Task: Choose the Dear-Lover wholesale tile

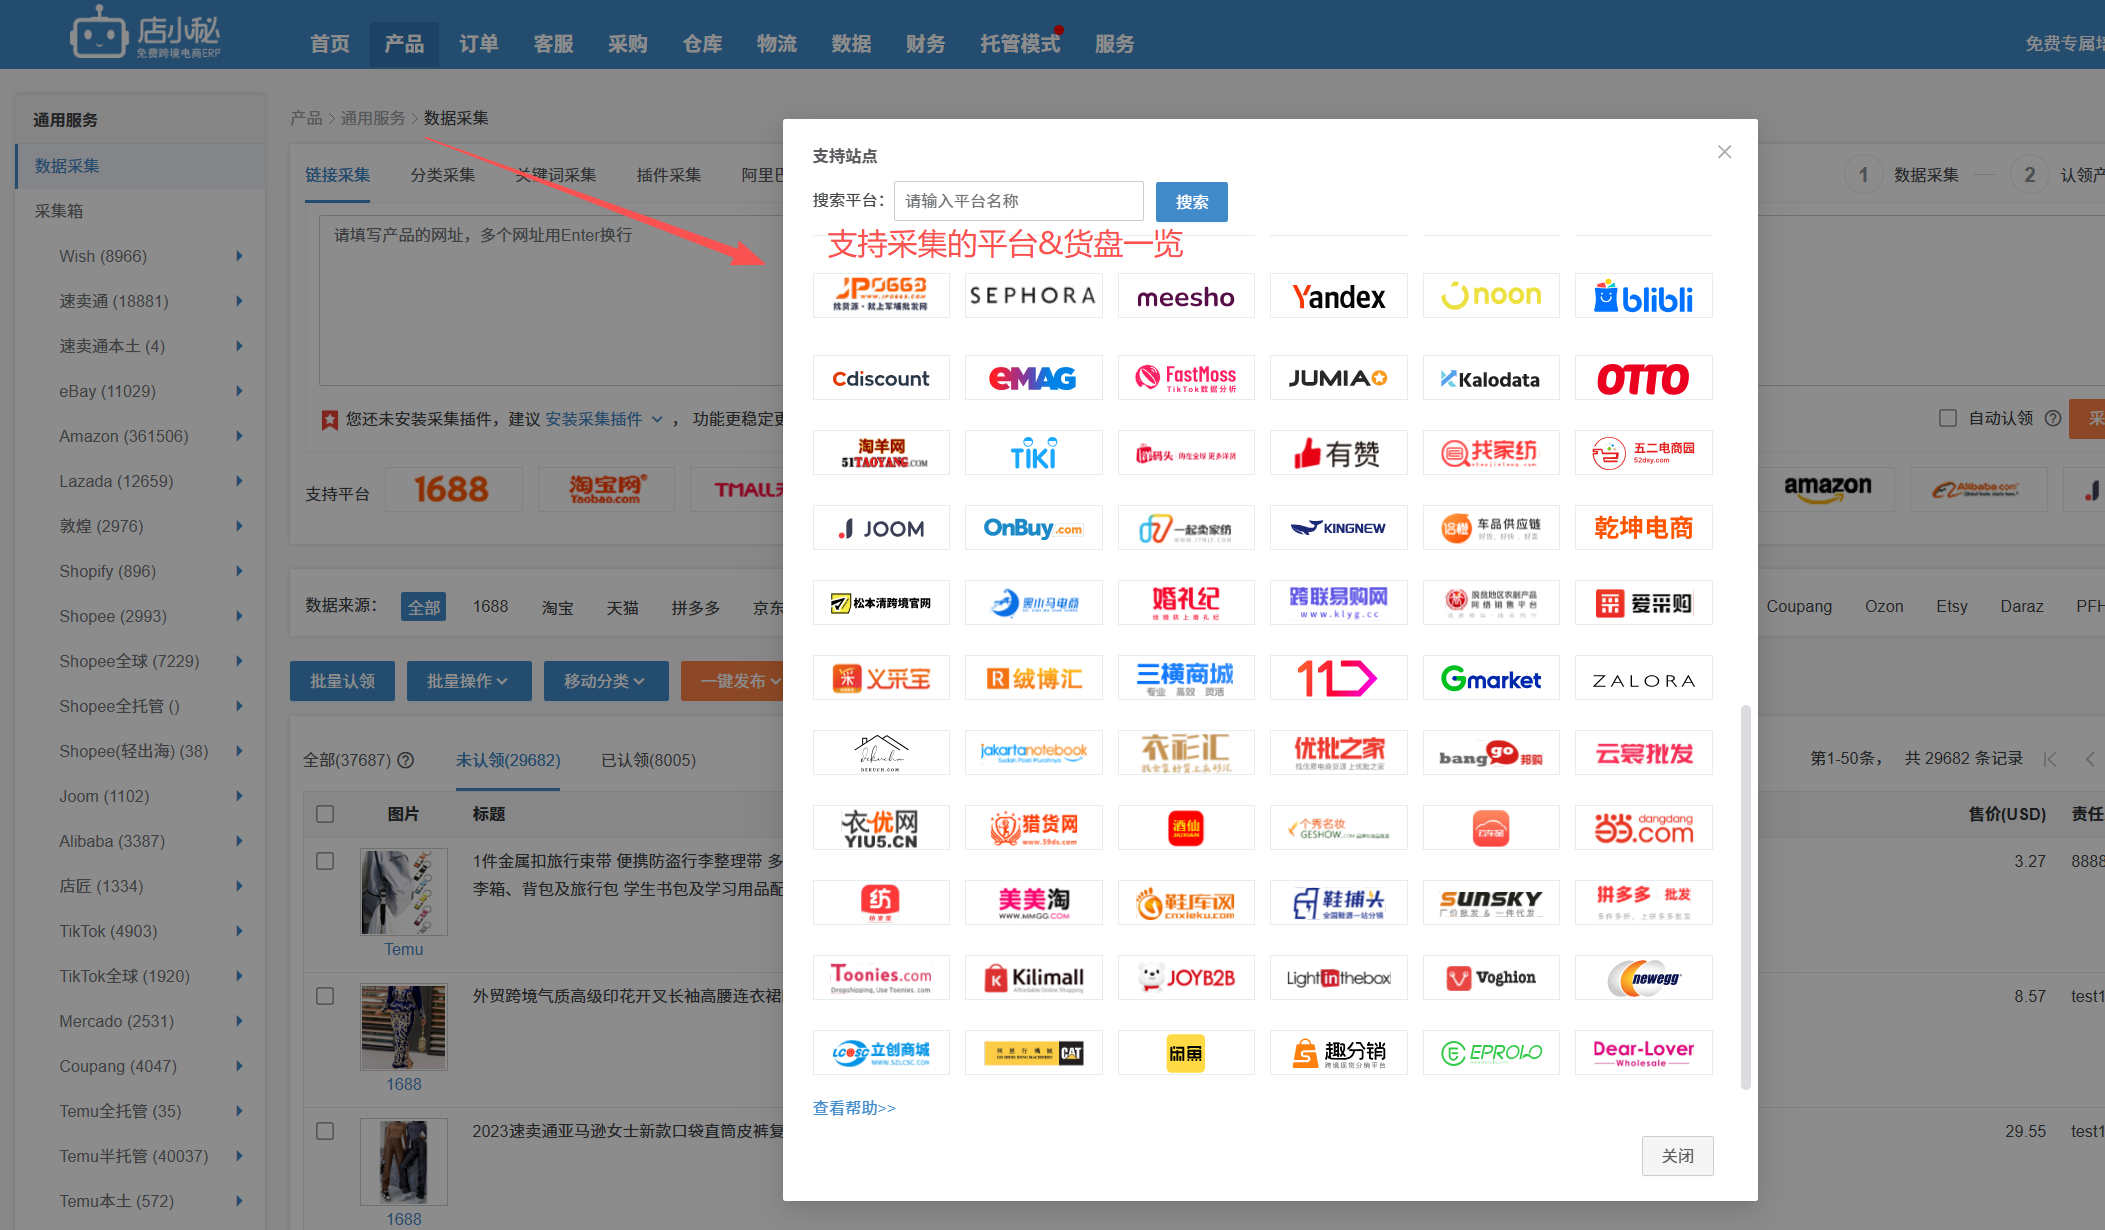Action: (1643, 1053)
